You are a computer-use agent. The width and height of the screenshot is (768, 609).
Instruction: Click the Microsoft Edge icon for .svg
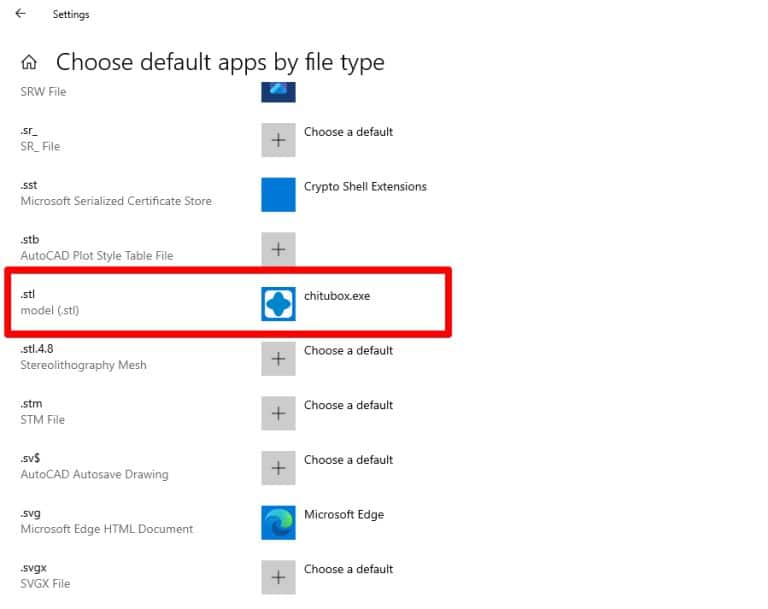pos(278,522)
